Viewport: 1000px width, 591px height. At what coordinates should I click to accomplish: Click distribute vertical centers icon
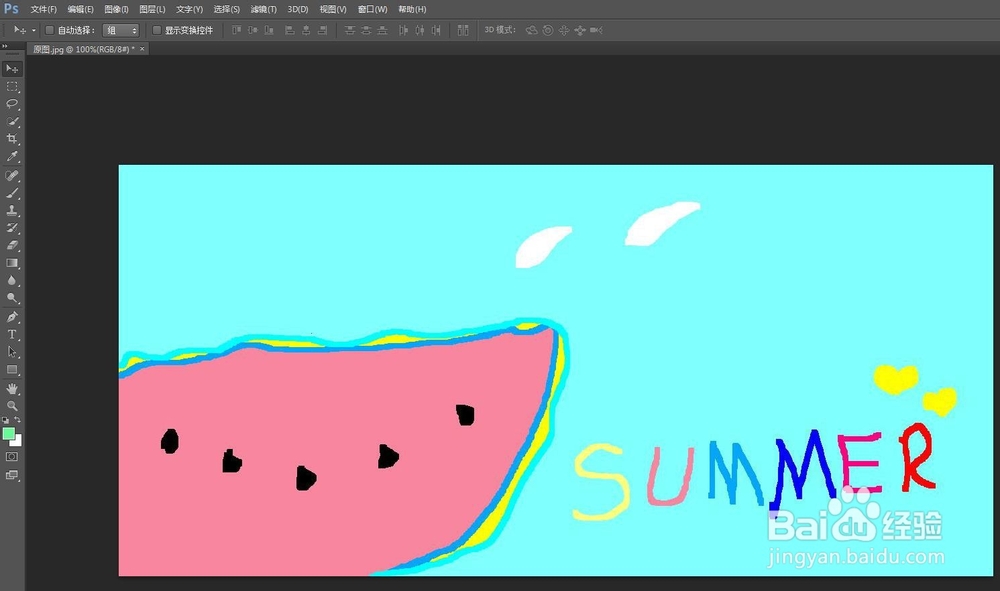click(x=366, y=30)
